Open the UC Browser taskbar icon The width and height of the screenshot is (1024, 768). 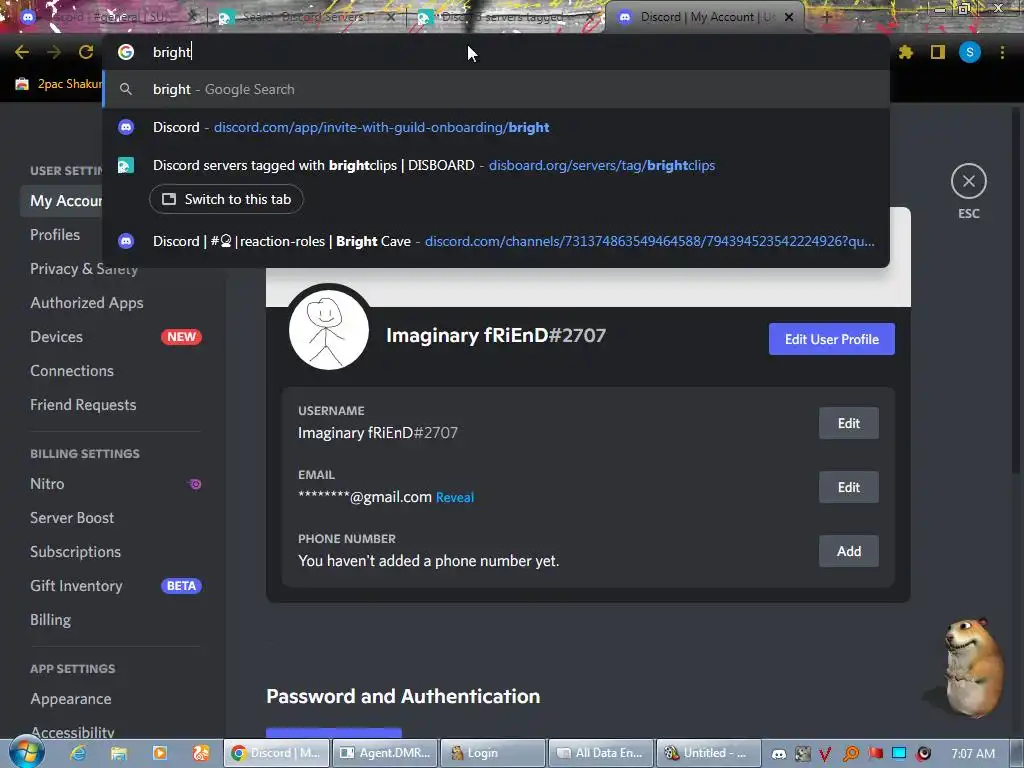[200, 753]
